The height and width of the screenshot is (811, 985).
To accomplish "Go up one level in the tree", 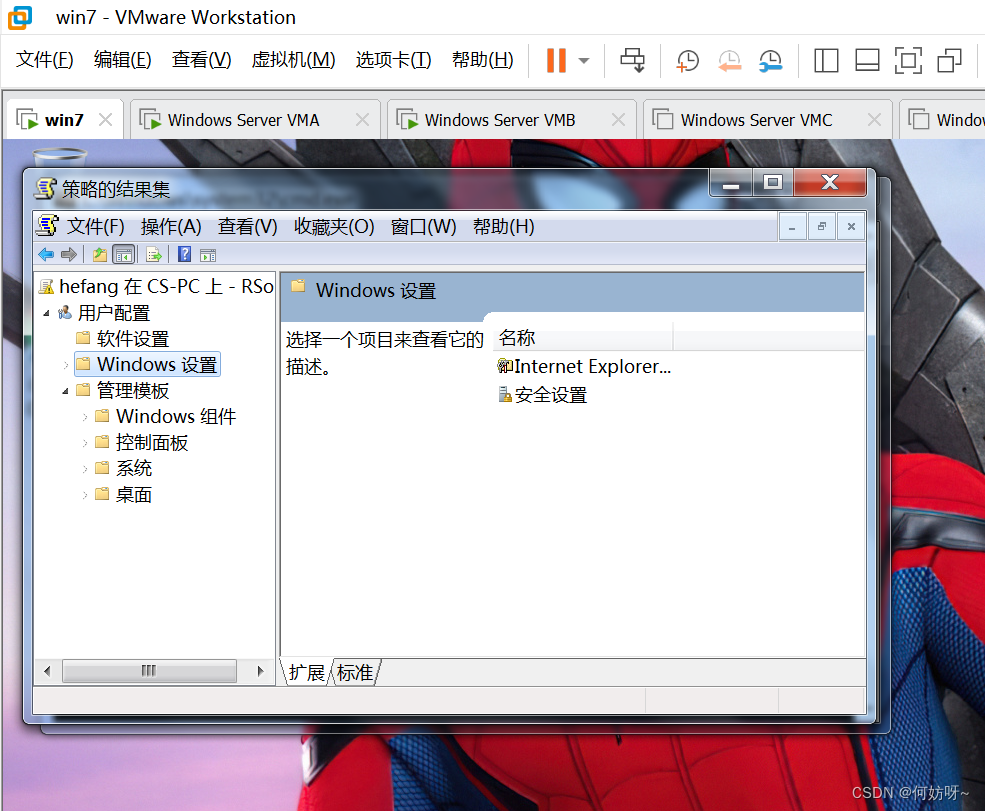I will pyautogui.click(x=99, y=254).
